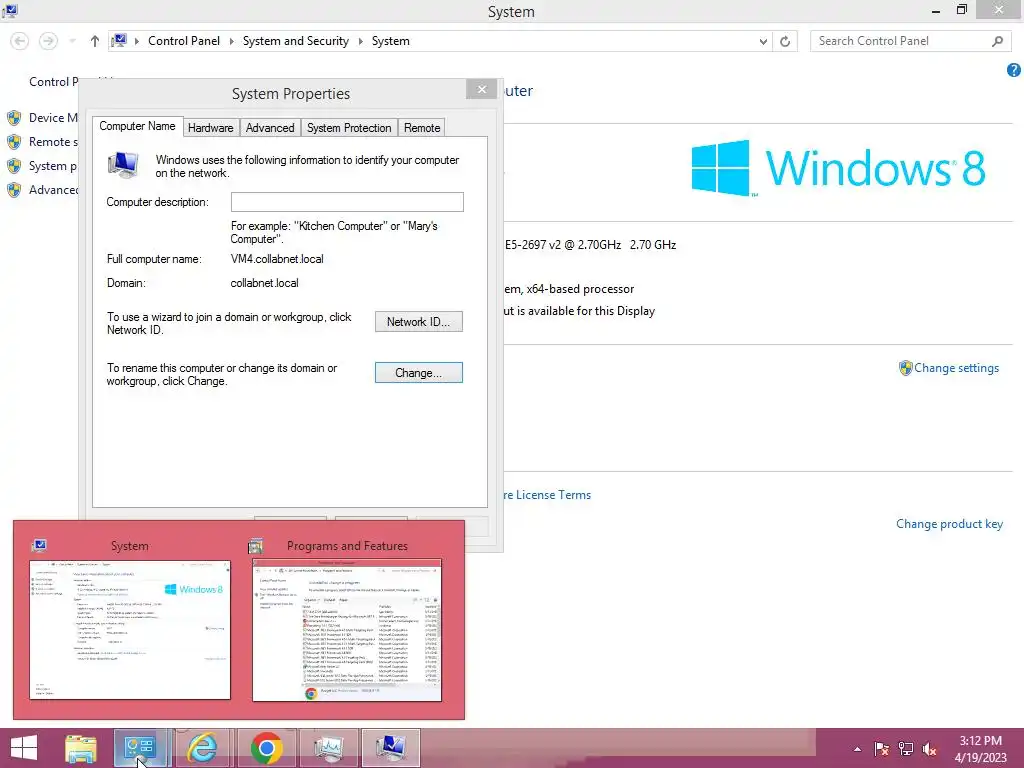1024x768 pixels.
Task: Open the License Terms link
Action: (x=547, y=495)
